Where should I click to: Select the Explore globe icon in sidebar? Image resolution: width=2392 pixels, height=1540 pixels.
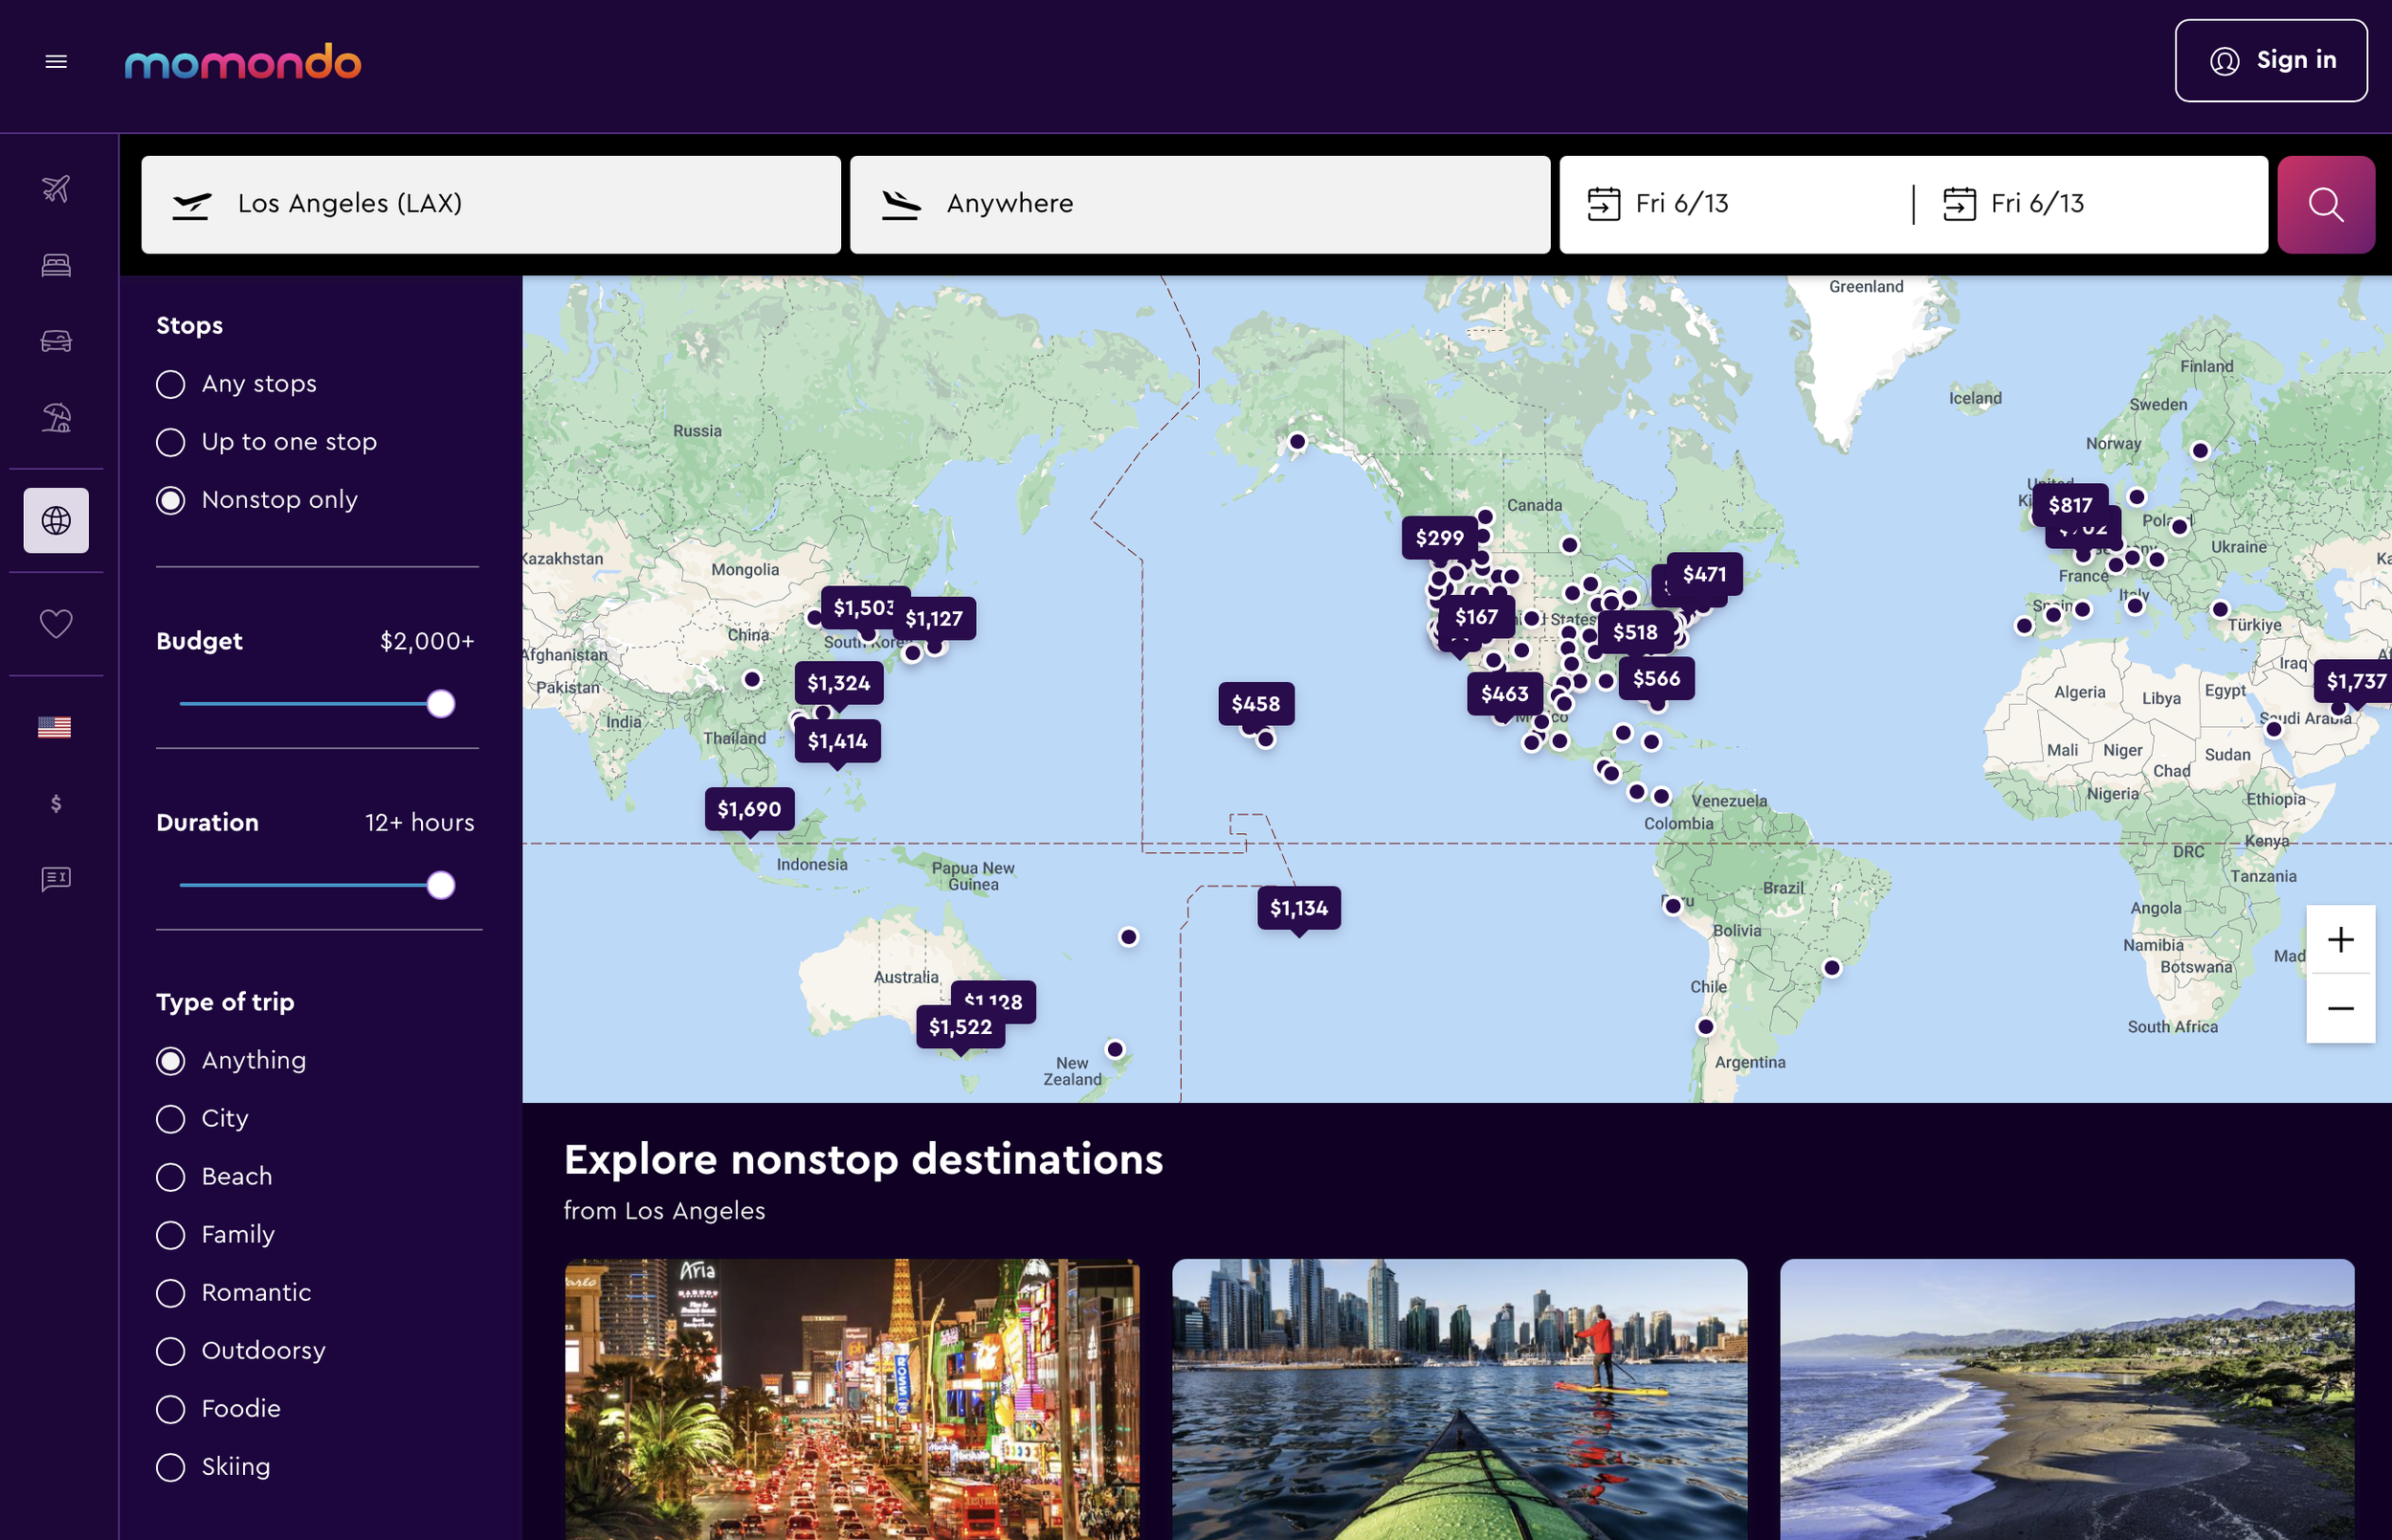[56, 520]
